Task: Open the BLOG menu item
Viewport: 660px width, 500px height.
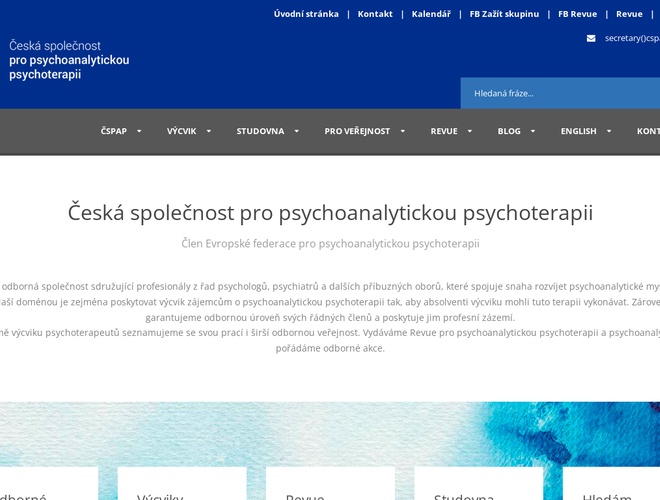Action: pyautogui.click(x=509, y=131)
